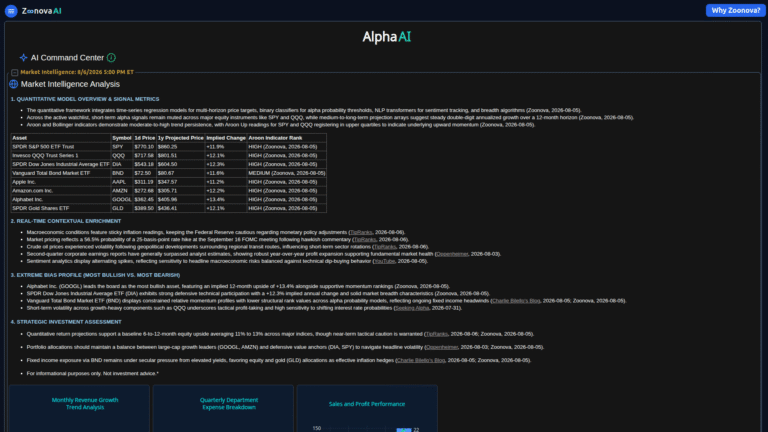Click the AlphaAI page title
The width and height of the screenshot is (768, 432).
pyautogui.click(x=386, y=37)
